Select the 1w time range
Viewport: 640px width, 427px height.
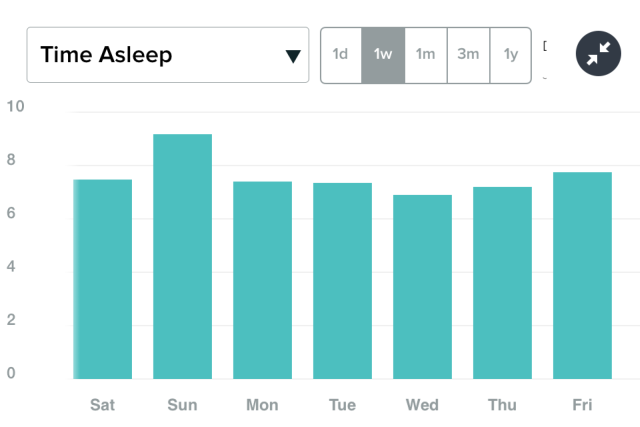coord(383,55)
